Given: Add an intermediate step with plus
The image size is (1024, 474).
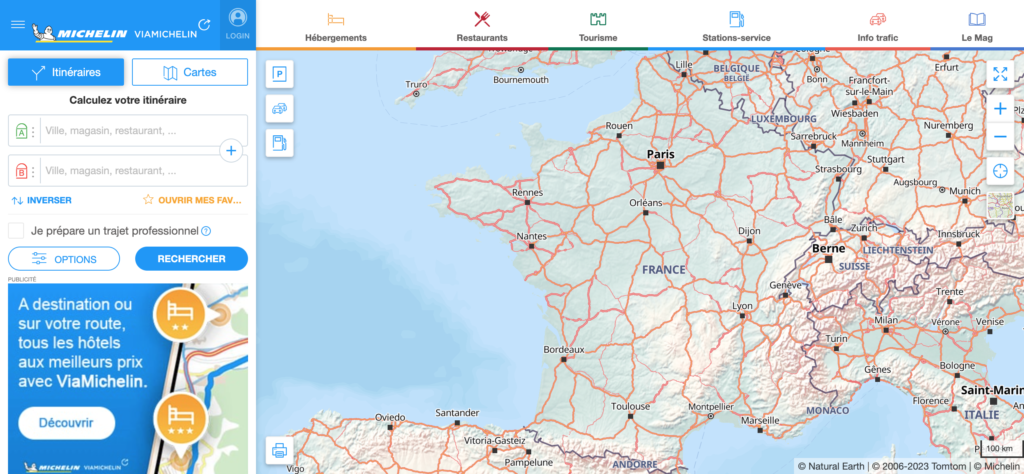Looking at the screenshot, I should click(231, 151).
